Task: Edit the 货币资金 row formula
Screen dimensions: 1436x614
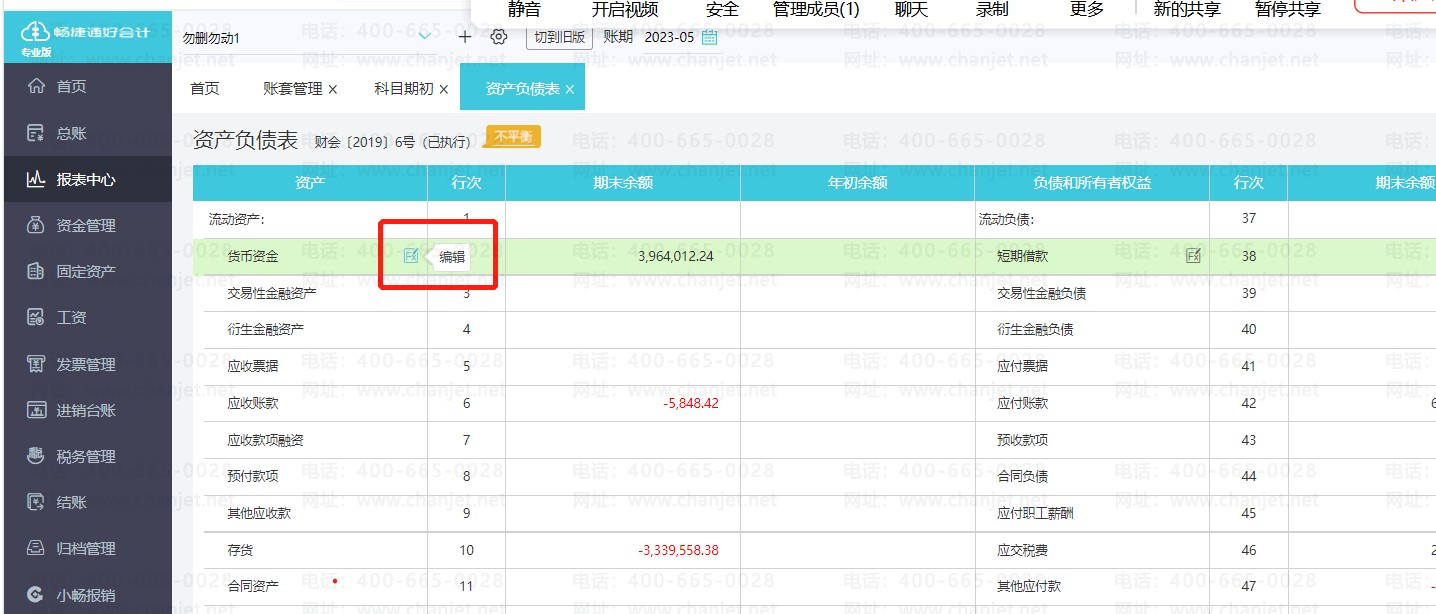Action: pyautogui.click(x=411, y=256)
